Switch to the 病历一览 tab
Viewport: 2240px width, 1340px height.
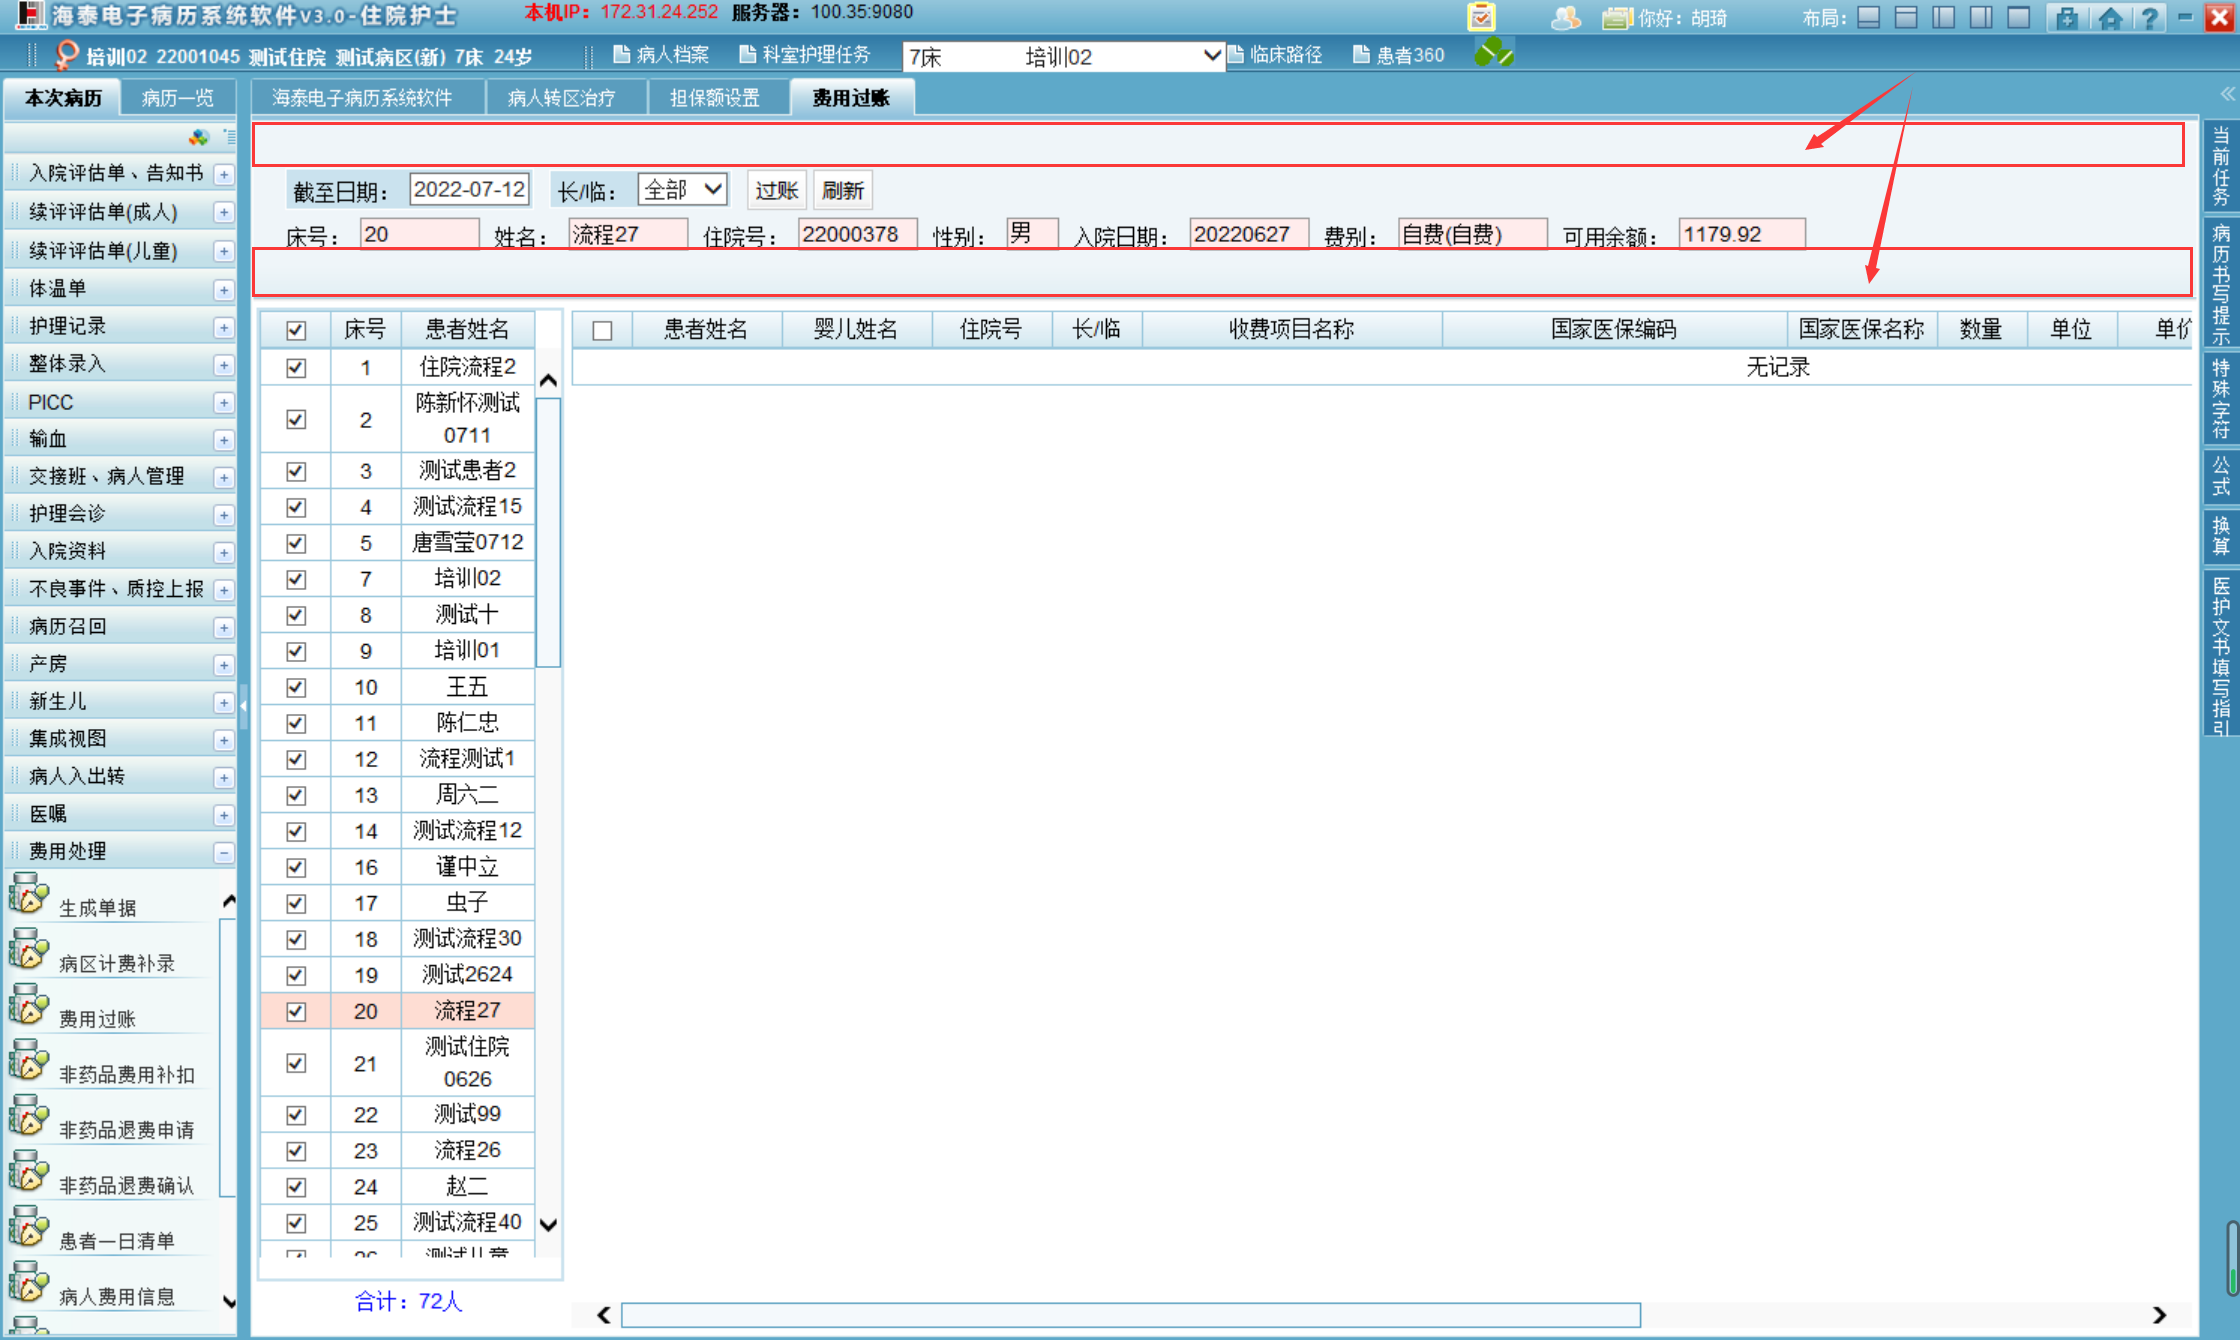[177, 98]
